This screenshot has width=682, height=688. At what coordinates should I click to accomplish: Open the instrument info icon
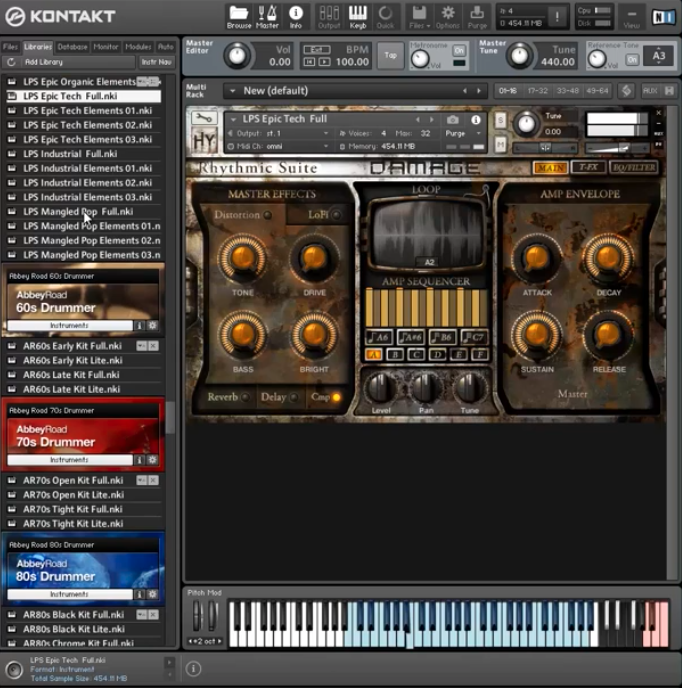coord(476,120)
